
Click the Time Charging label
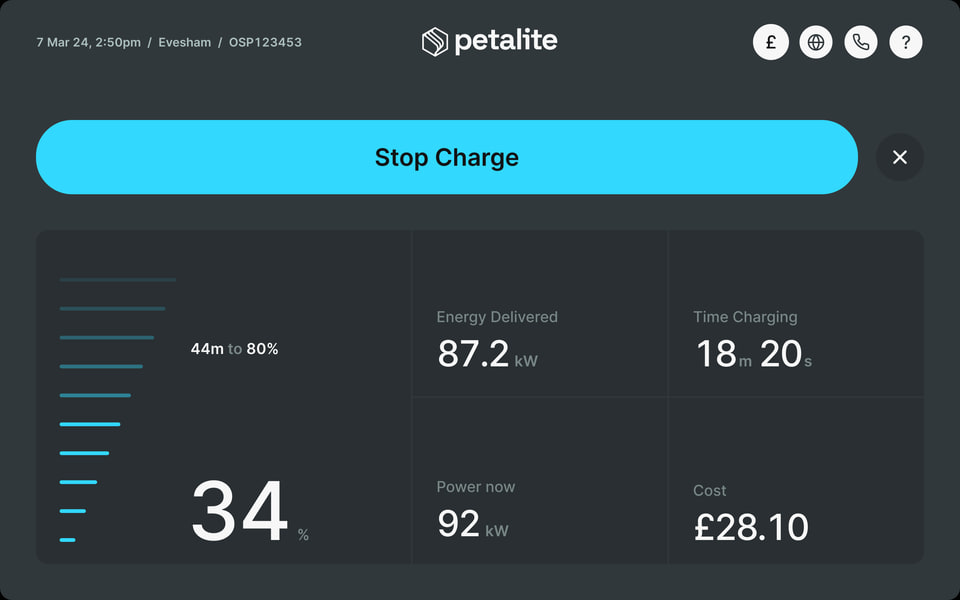745,317
